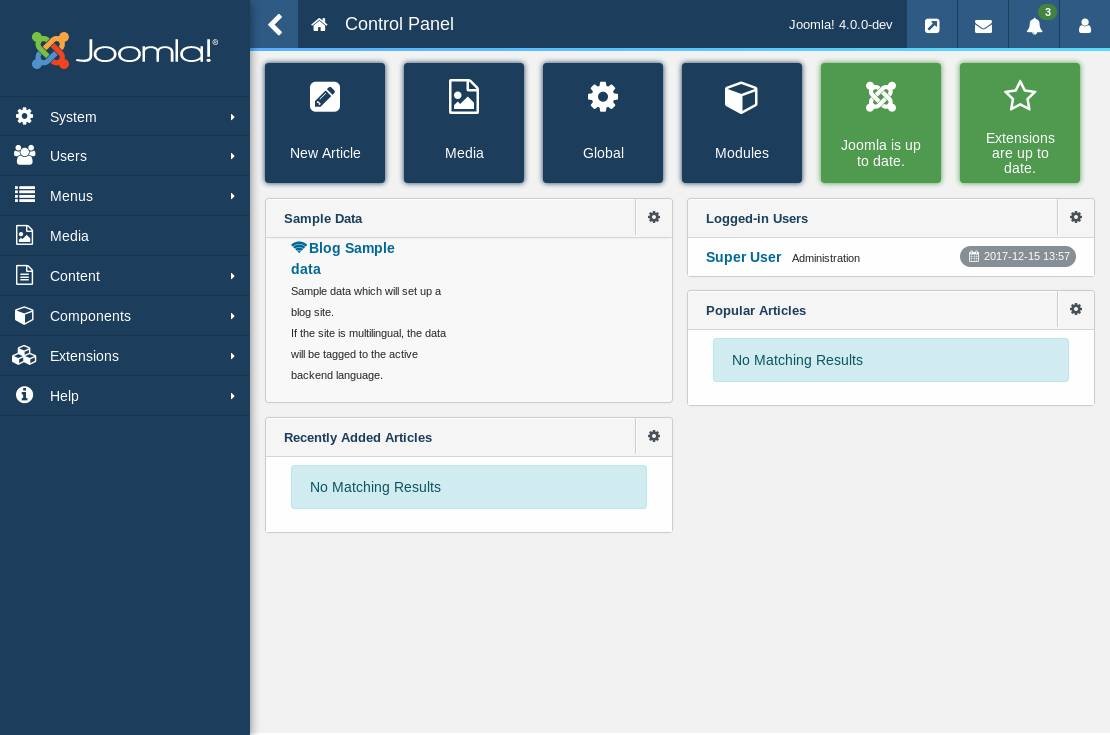Open the Content menu item
Viewport: 1110px width, 735px height.
pyautogui.click(x=125, y=276)
